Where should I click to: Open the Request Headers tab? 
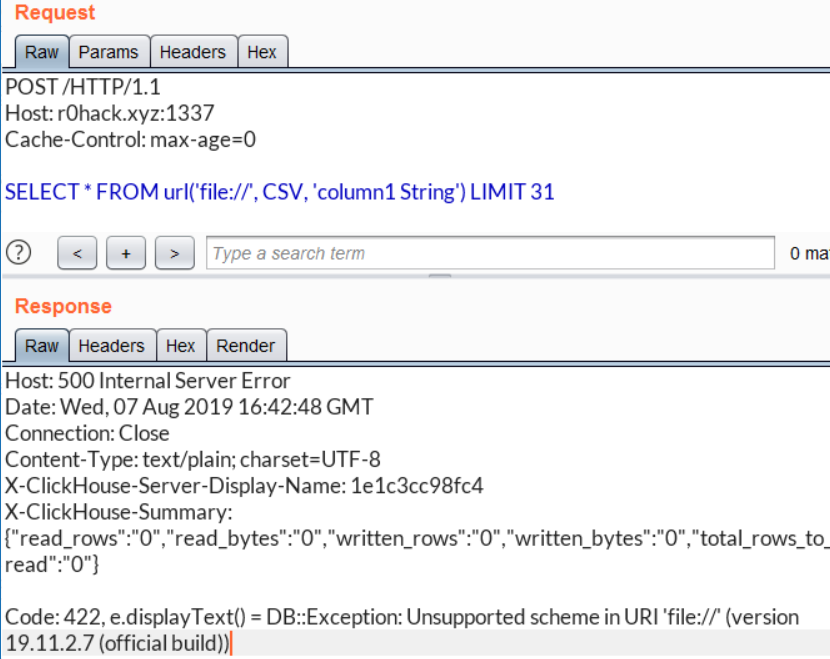click(193, 52)
